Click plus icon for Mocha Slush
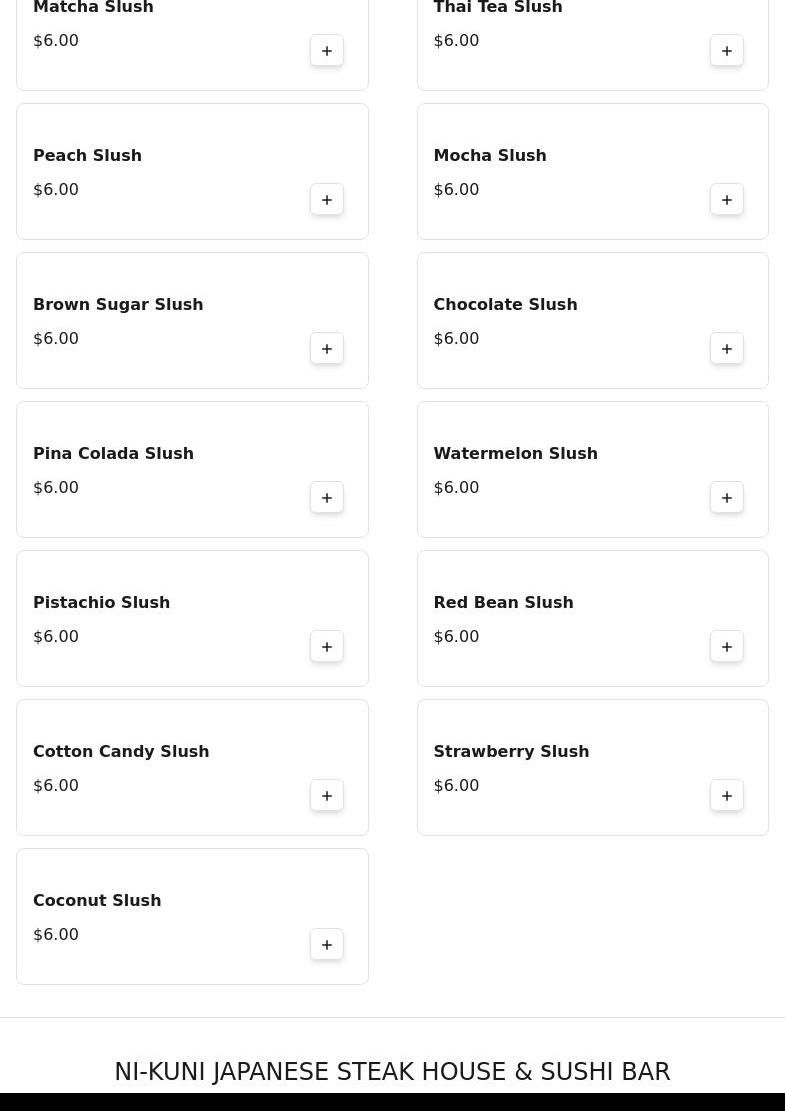This screenshot has width=785, height=1111. (x=727, y=199)
